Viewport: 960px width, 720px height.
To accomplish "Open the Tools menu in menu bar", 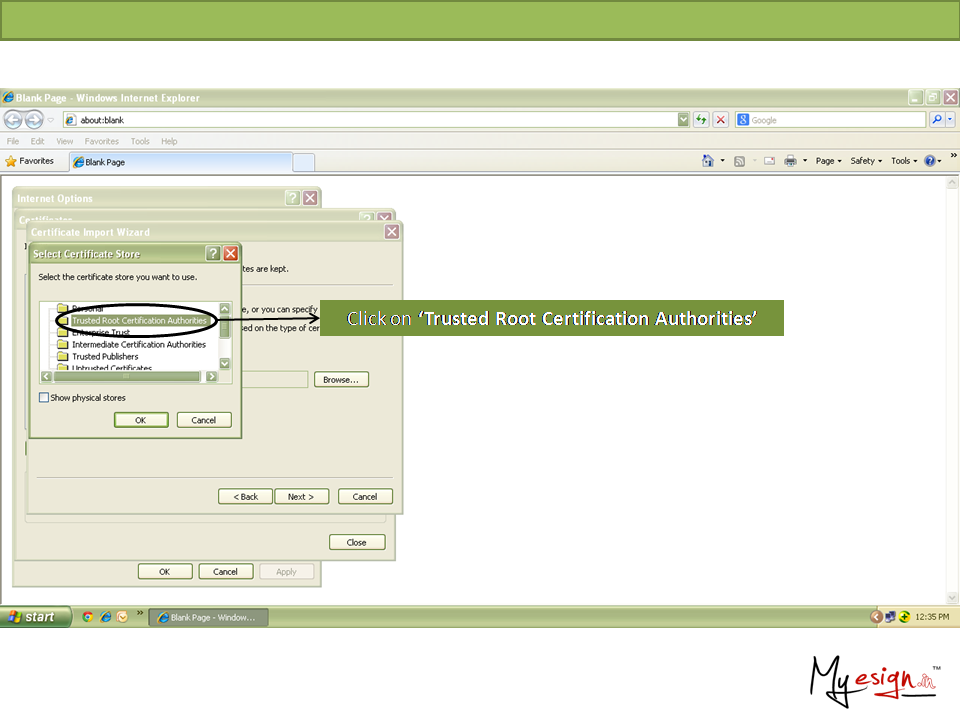I will 140,142.
